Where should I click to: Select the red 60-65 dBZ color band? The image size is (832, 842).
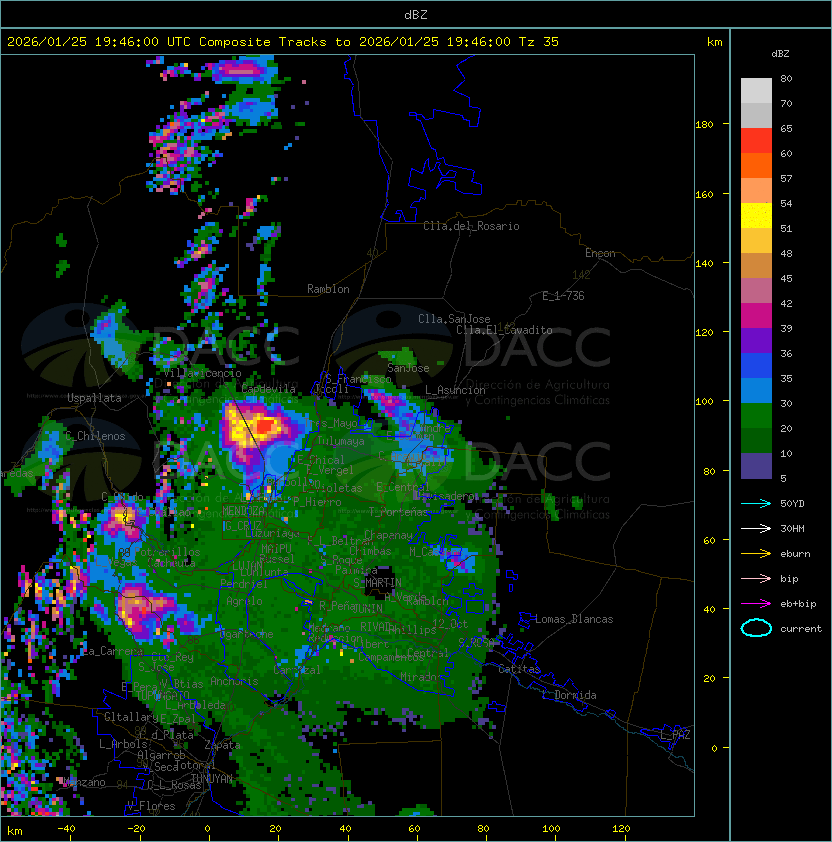[x=756, y=141]
